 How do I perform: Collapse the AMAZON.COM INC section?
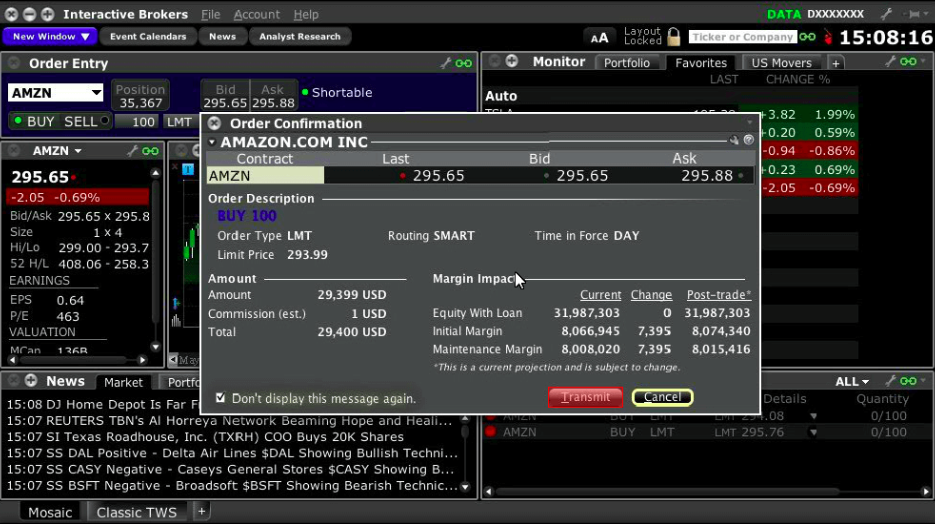coord(212,142)
